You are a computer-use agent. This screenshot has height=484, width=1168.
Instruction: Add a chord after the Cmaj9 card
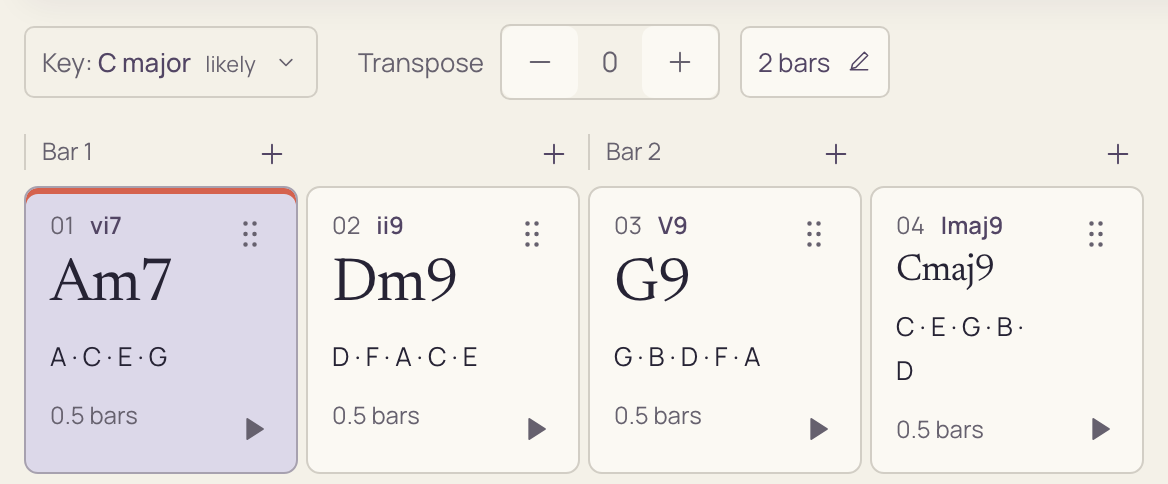pos(1117,154)
